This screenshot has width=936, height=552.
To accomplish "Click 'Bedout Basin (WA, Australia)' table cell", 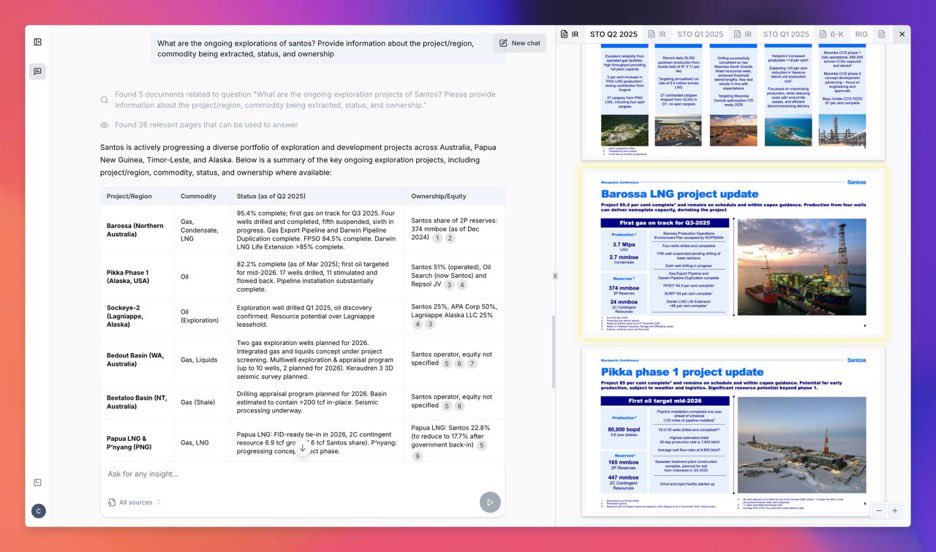I will pos(135,359).
